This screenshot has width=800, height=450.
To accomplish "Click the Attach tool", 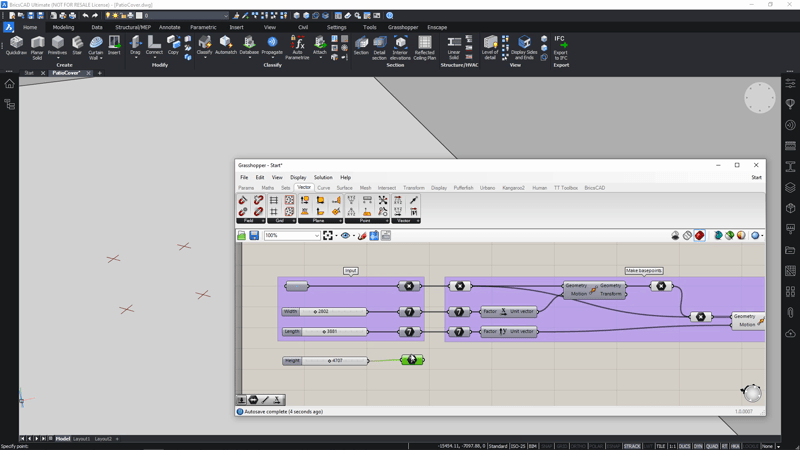I will [319, 45].
